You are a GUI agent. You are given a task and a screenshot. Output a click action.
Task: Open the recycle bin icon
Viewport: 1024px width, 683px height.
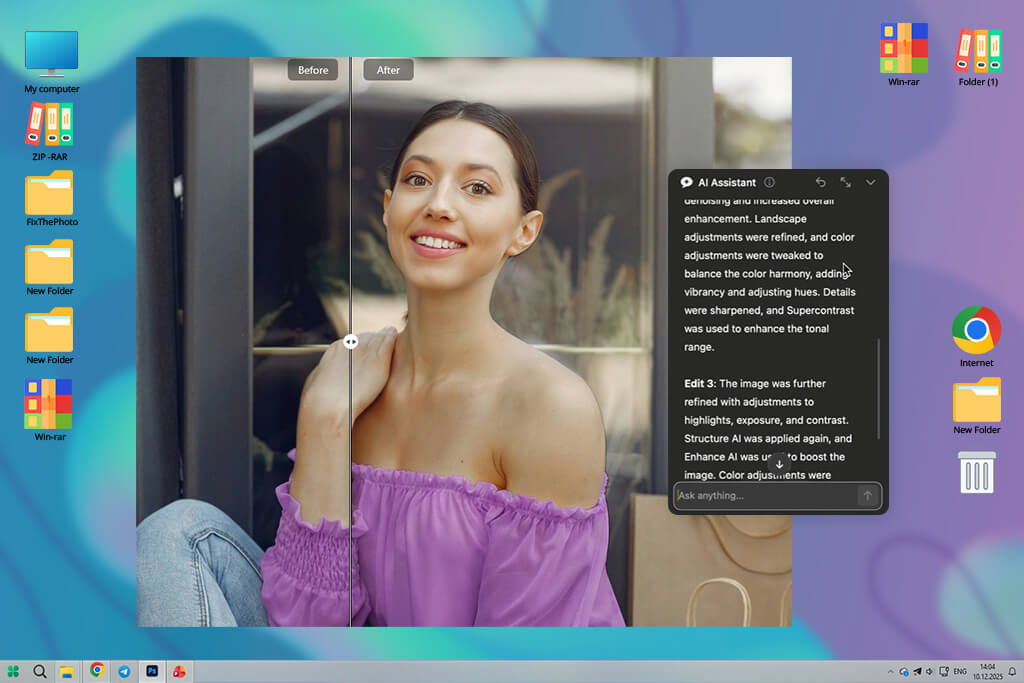(x=976, y=472)
